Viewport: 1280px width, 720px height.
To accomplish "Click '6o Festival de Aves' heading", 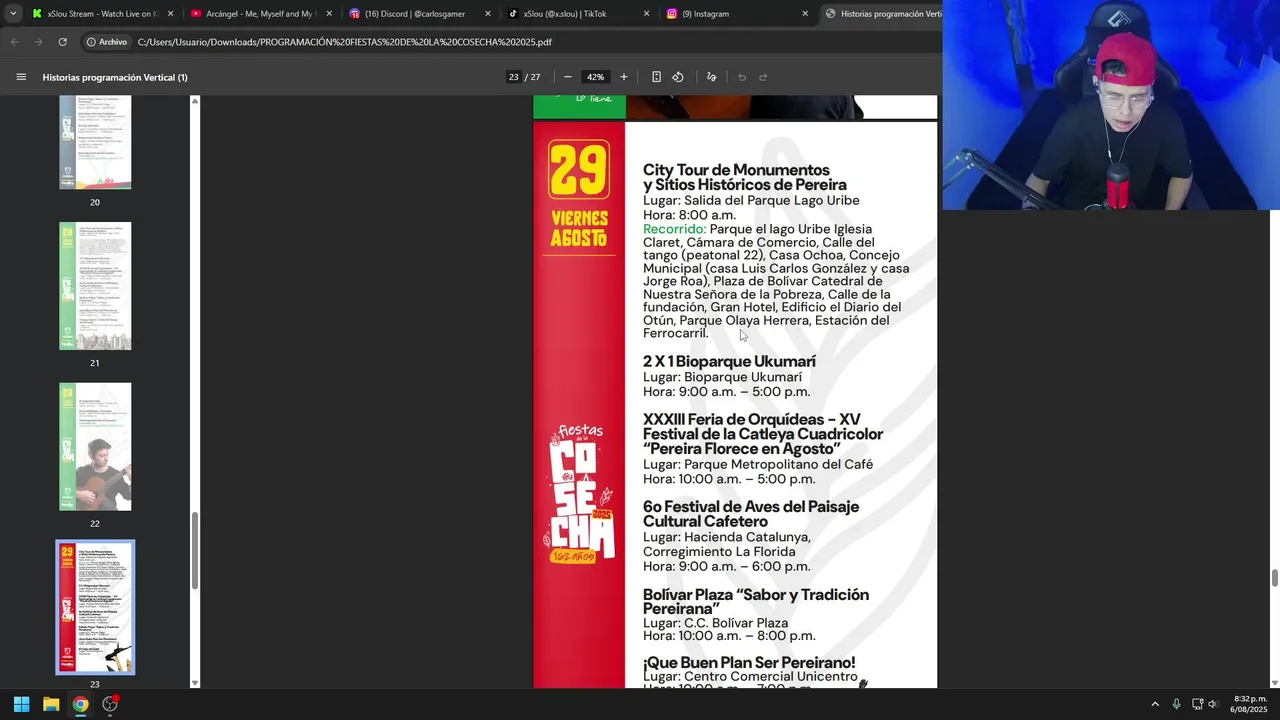I will coord(751,514).
